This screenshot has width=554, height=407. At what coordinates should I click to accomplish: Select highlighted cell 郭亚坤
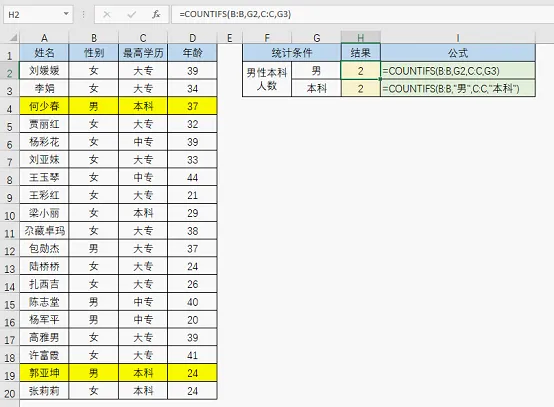[44, 373]
